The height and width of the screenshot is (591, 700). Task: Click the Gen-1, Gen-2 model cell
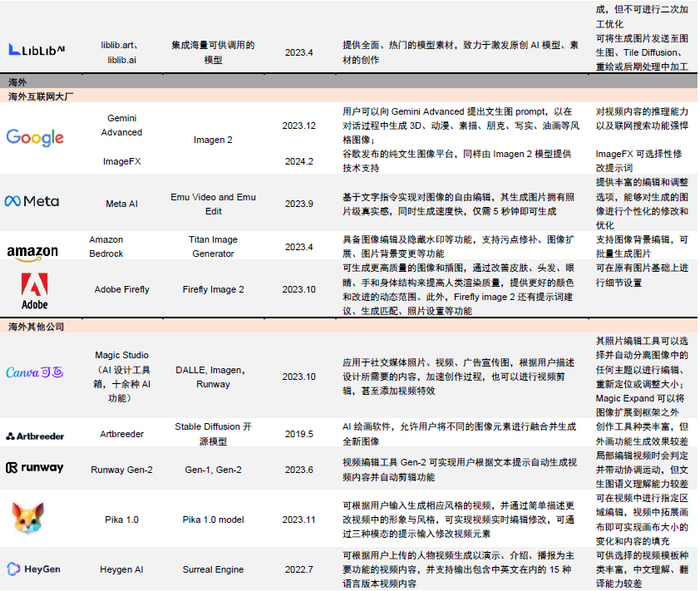coord(213,470)
